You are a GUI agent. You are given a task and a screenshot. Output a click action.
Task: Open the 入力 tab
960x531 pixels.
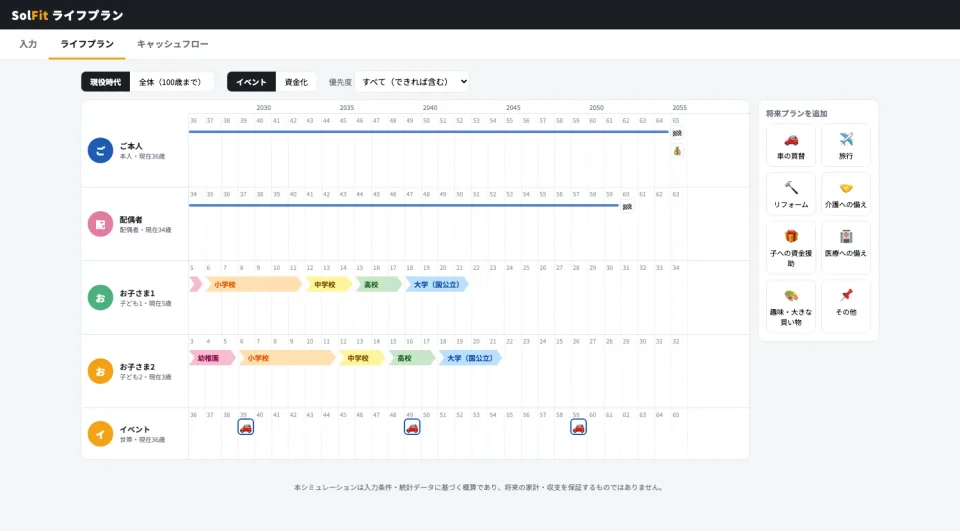point(28,44)
